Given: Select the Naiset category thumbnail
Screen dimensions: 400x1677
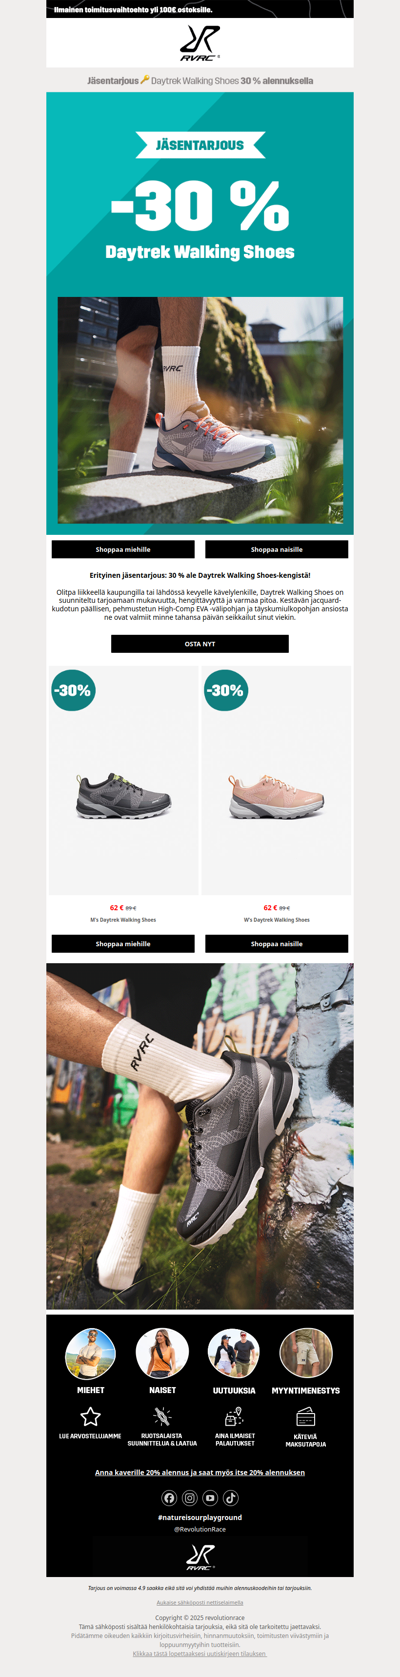Looking at the screenshot, I should click(x=162, y=1354).
